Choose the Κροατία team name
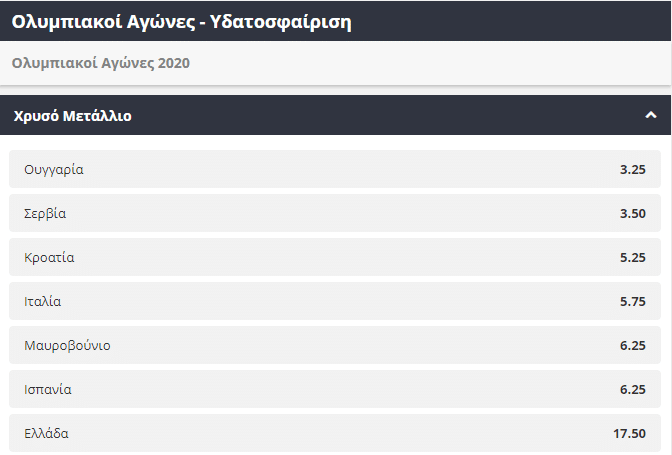672x455 pixels. [50, 258]
